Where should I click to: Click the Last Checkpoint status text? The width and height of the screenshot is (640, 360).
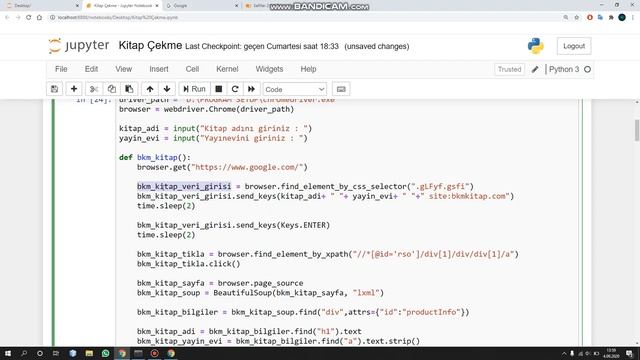pos(262,47)
